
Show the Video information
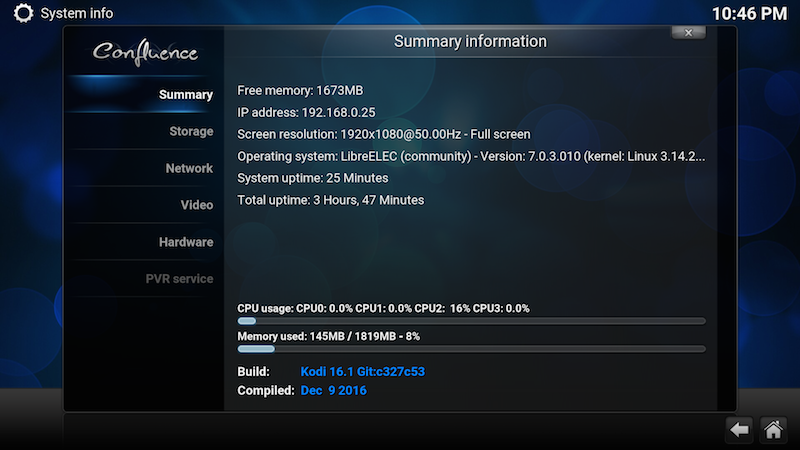click(x=196, y=205)
